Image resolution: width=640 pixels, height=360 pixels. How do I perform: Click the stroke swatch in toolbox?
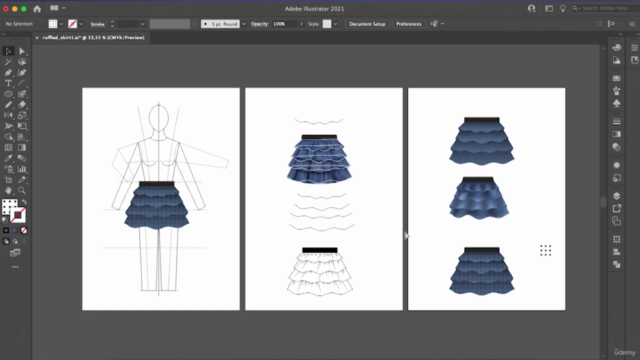coord(18,215)
